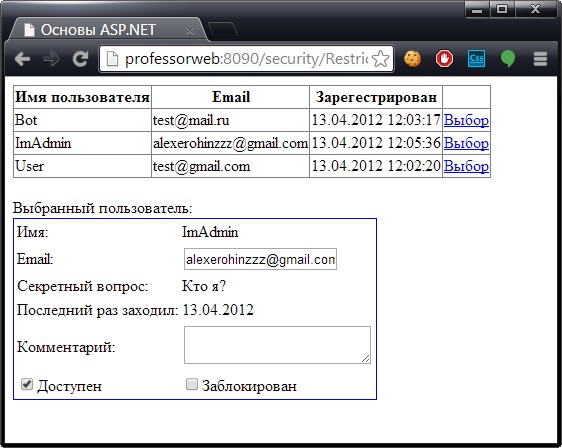The width and height of the screenshot is (562, 448).
Task: Click the Последний раз заходил: label
Action: pos(97,310)
